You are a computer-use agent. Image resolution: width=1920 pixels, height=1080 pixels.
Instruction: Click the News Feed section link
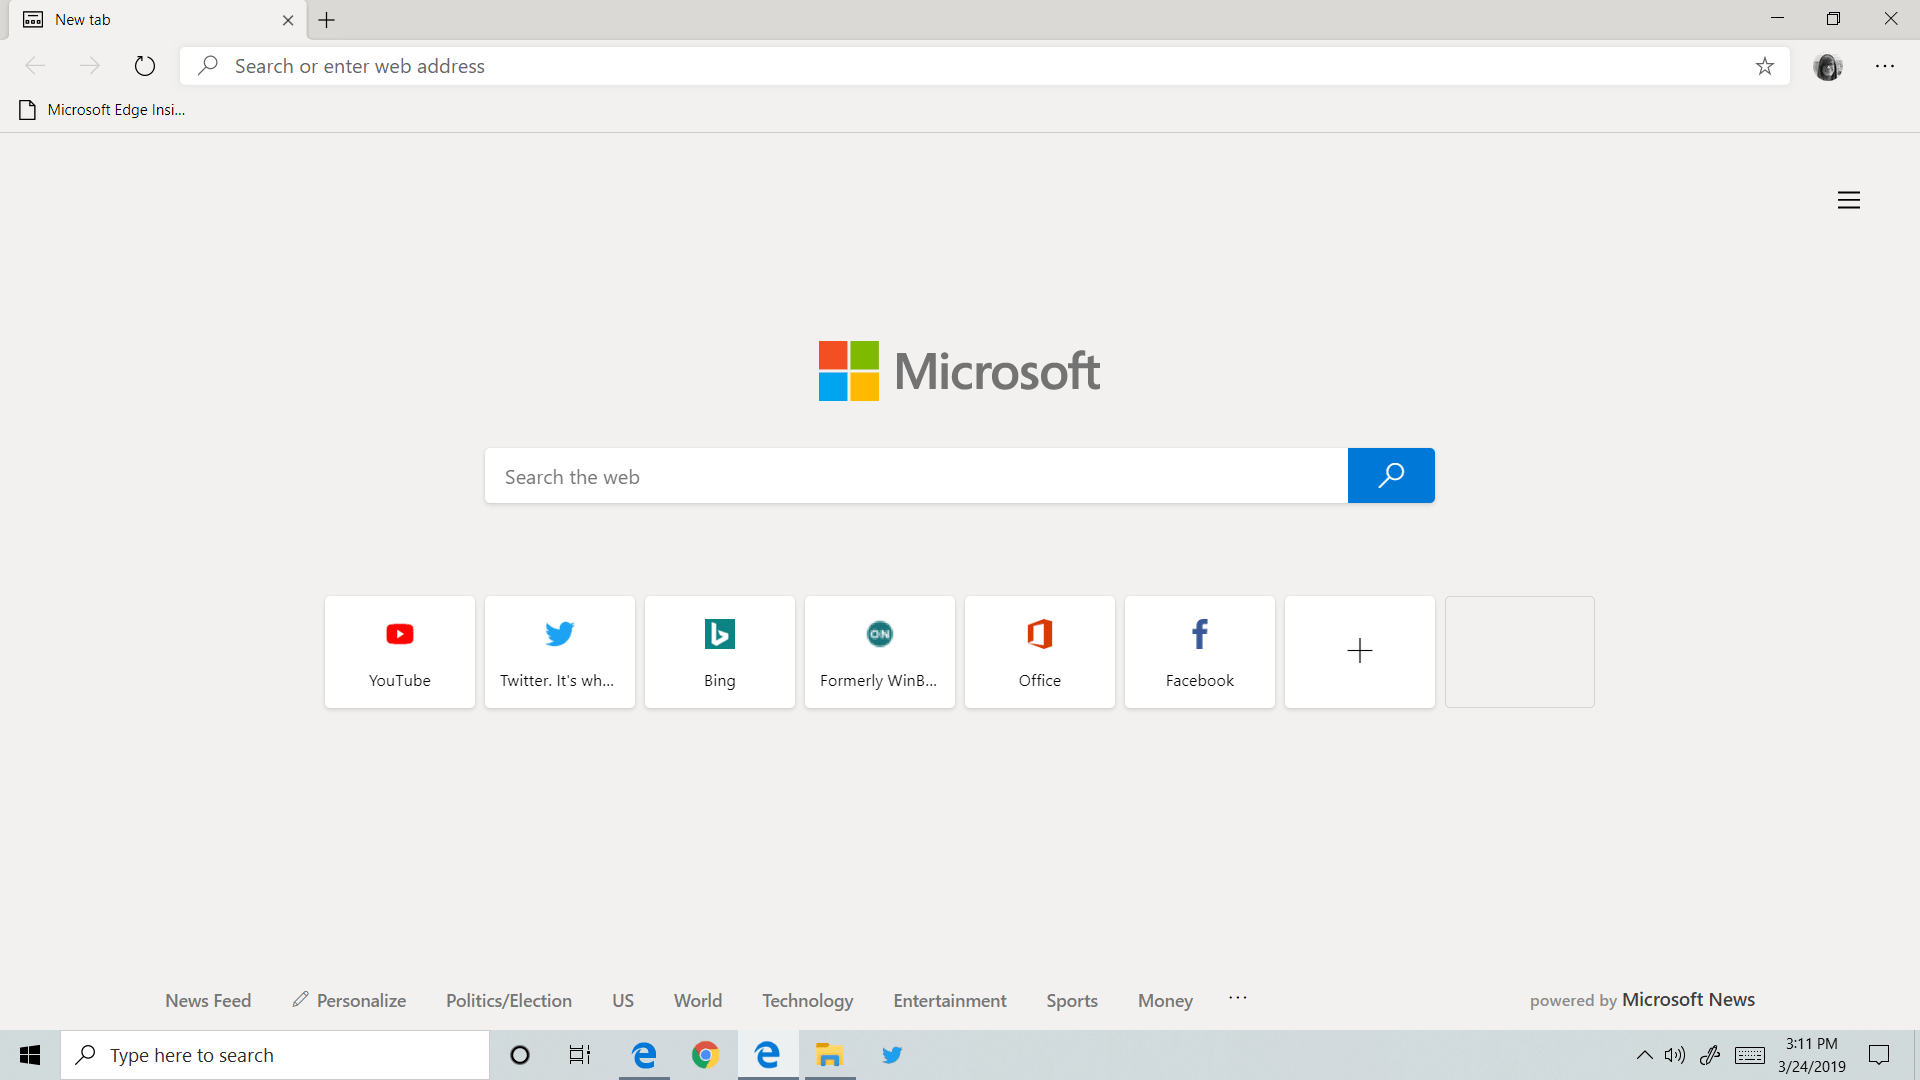pos(207,1000)
